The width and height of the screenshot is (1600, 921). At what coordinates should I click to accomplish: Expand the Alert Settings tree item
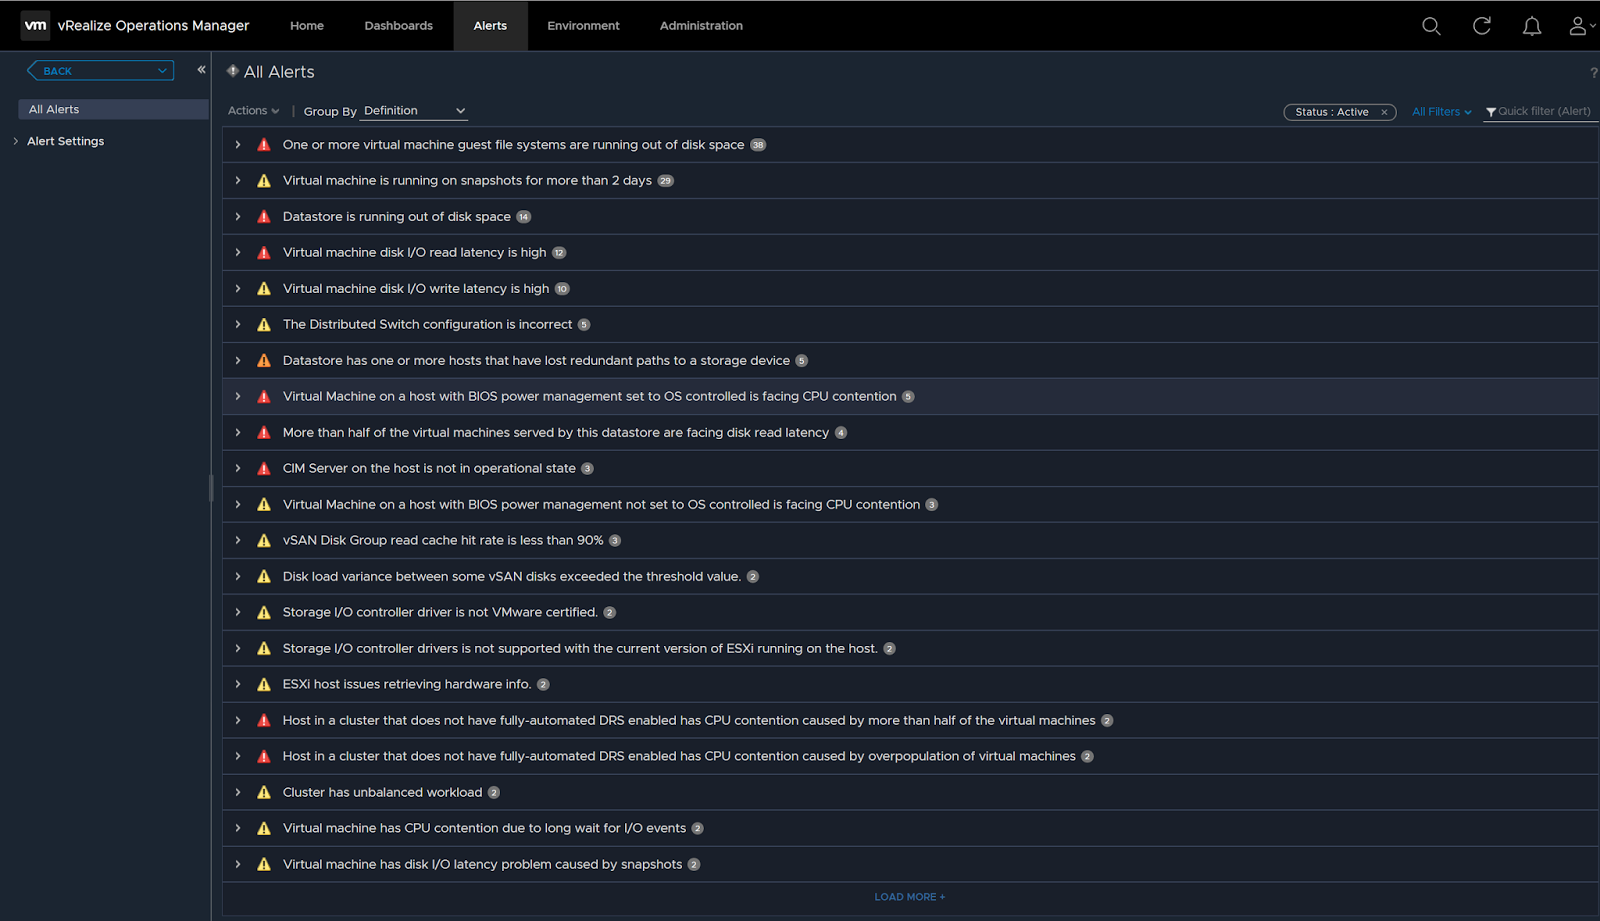[16, 141]
